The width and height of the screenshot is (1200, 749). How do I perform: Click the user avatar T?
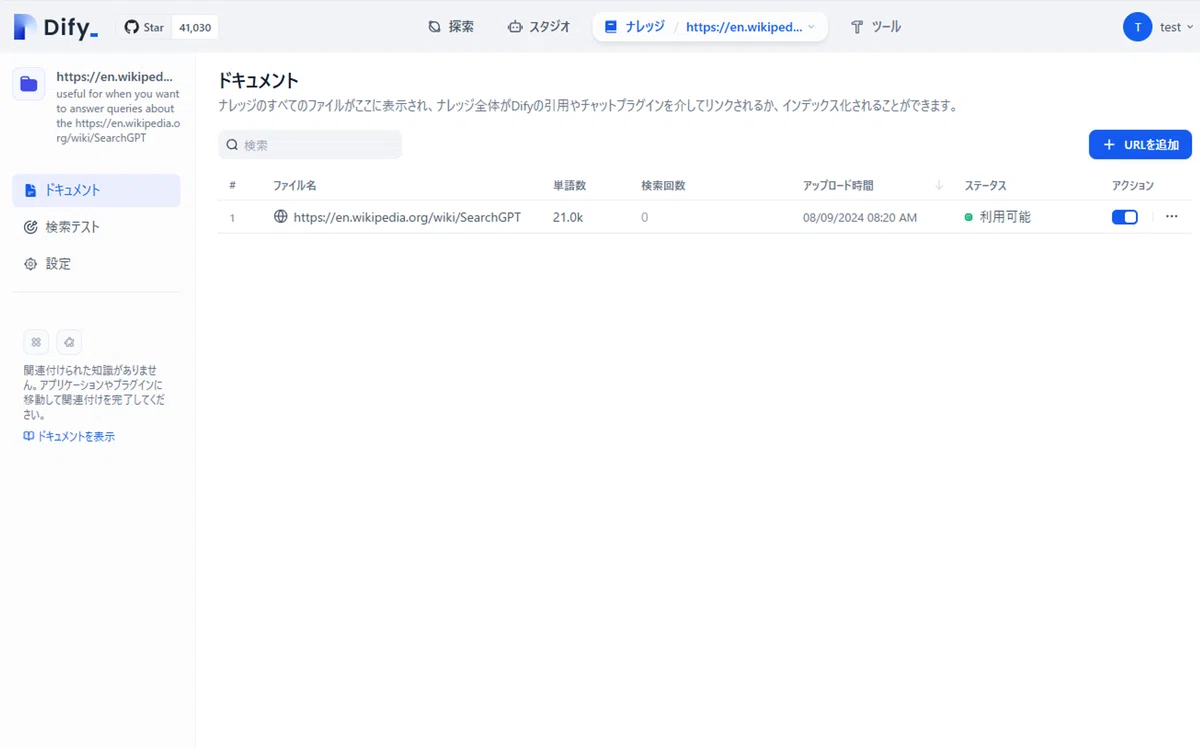[x=1137, y=27]
